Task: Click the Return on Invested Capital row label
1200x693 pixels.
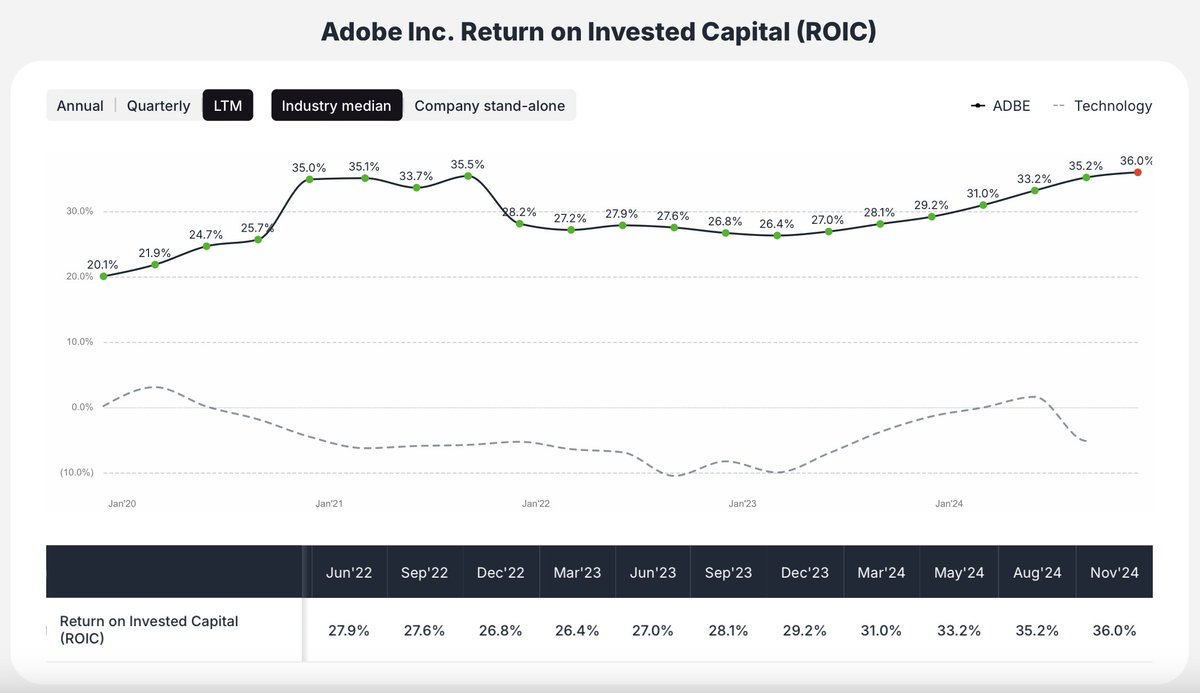Action: pos(148,629)
